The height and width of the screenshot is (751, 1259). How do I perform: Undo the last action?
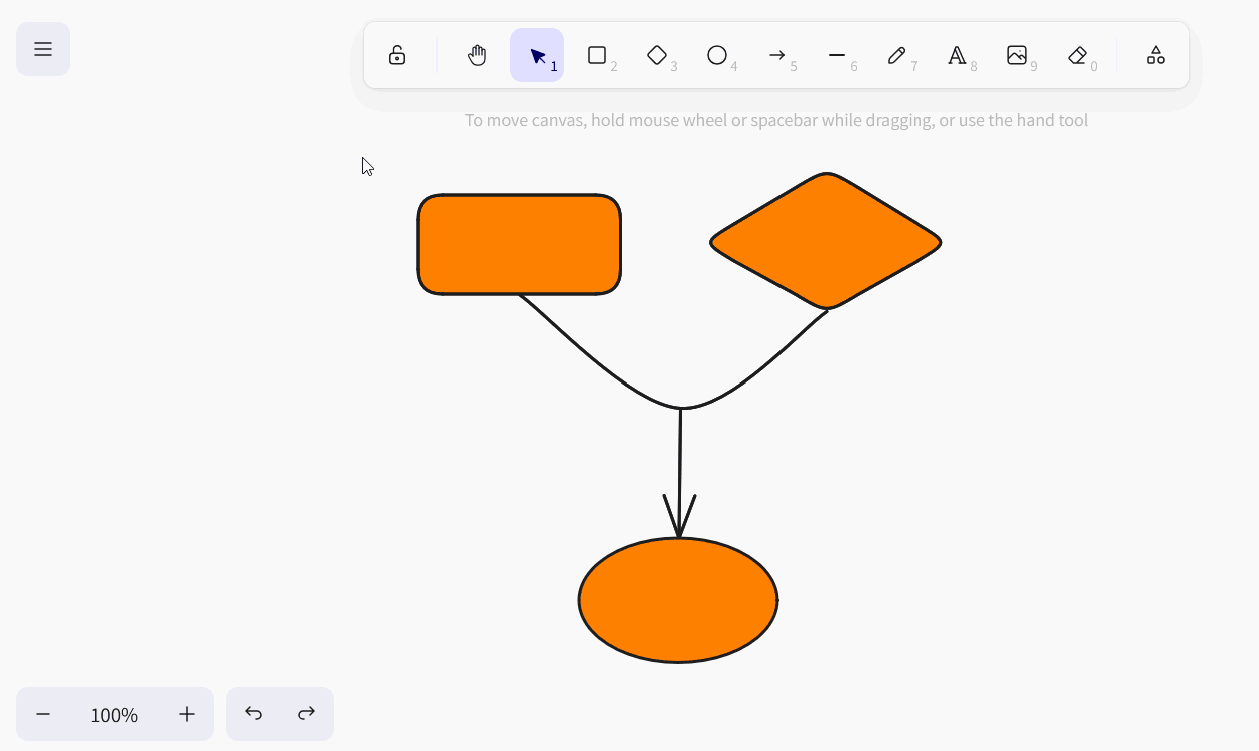[254, 714]
